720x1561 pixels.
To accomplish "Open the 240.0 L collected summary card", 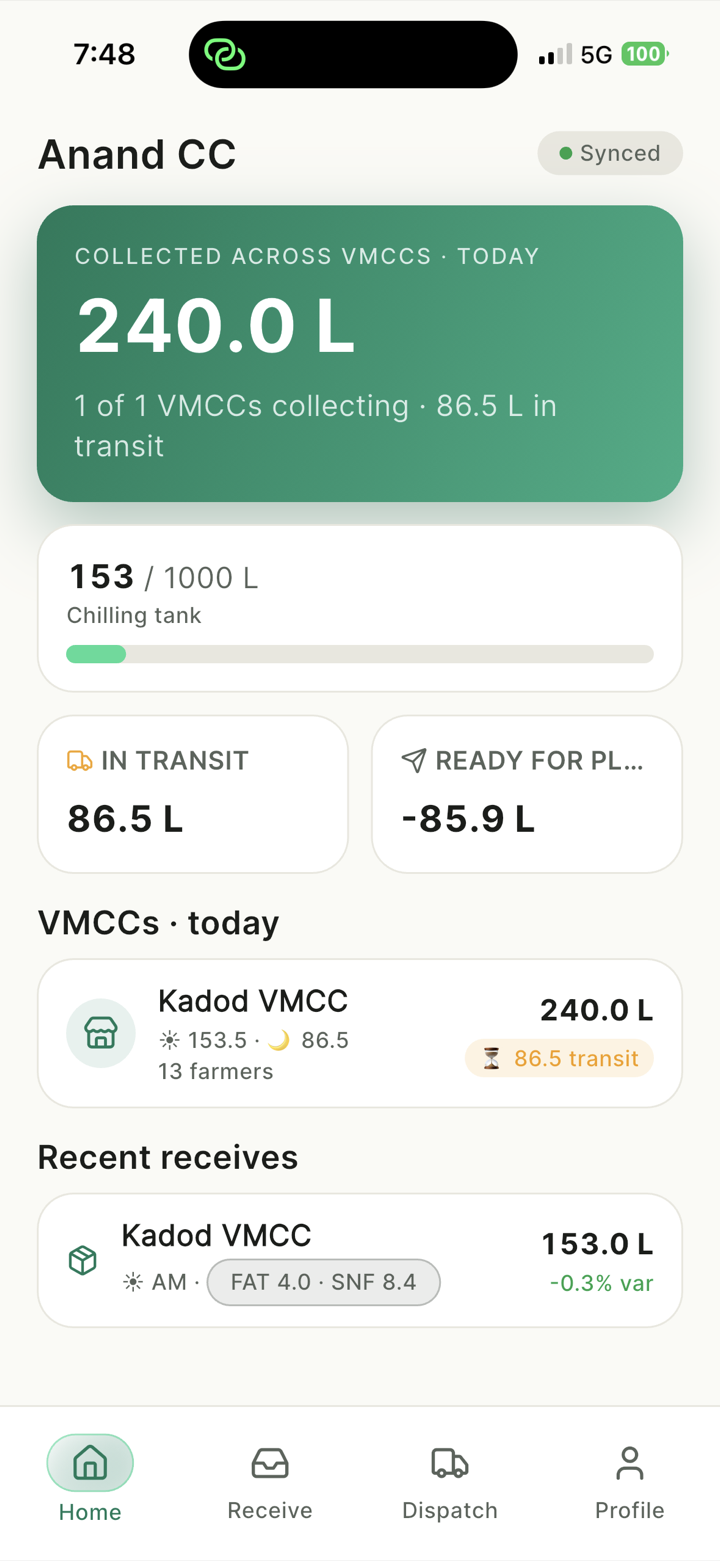I will 360,353.
